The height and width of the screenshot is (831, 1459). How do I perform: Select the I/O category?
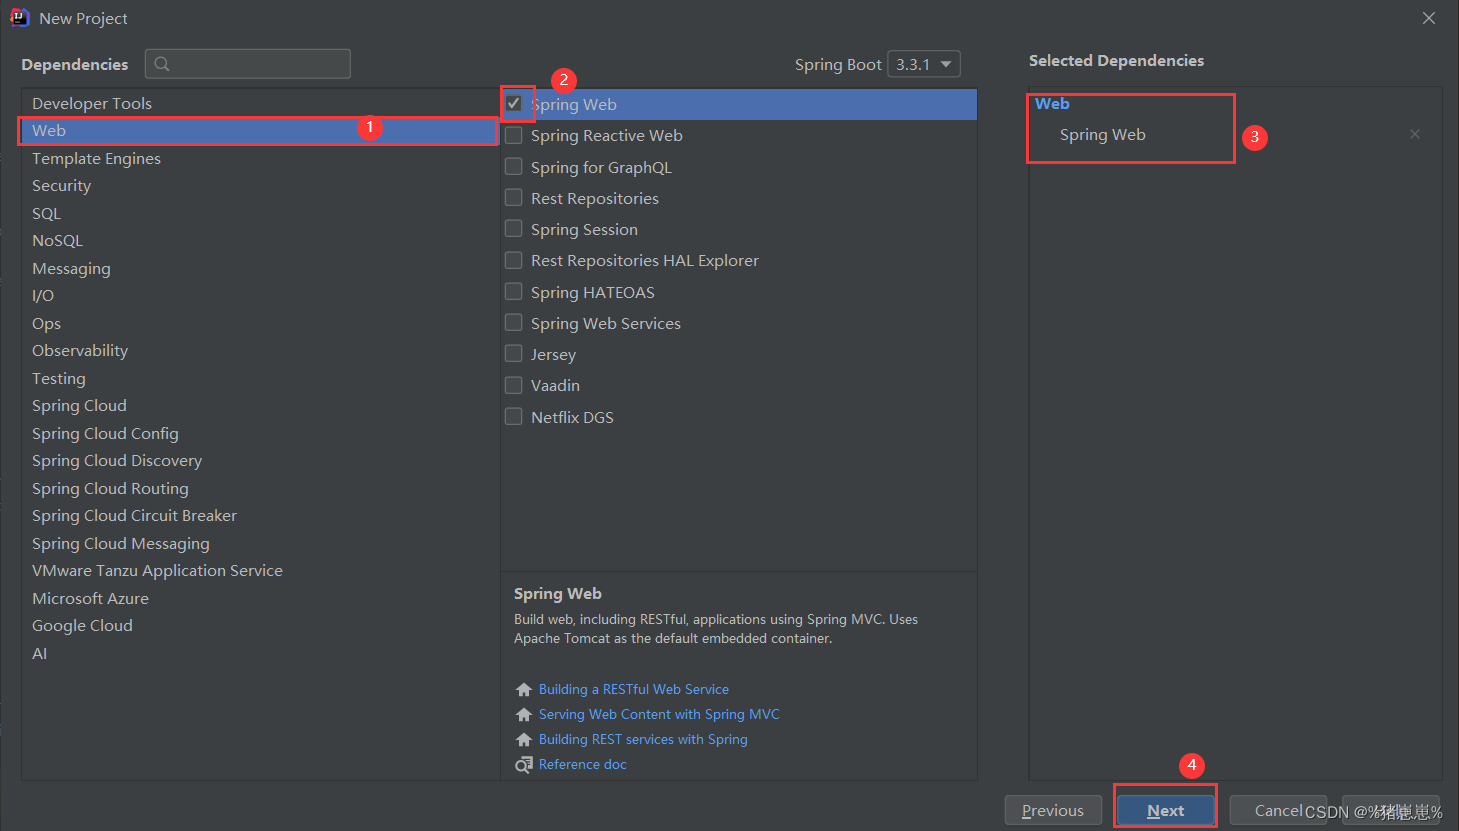259,296
